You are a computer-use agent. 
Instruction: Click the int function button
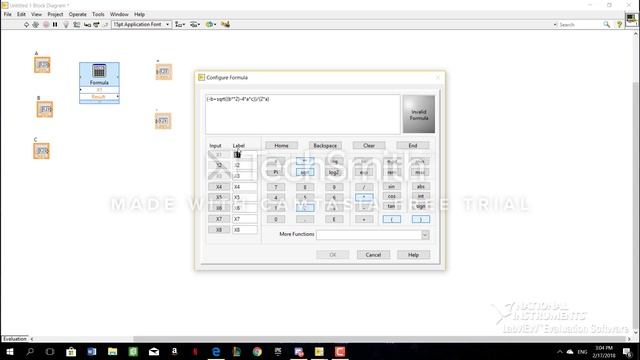tap(420, 196)
